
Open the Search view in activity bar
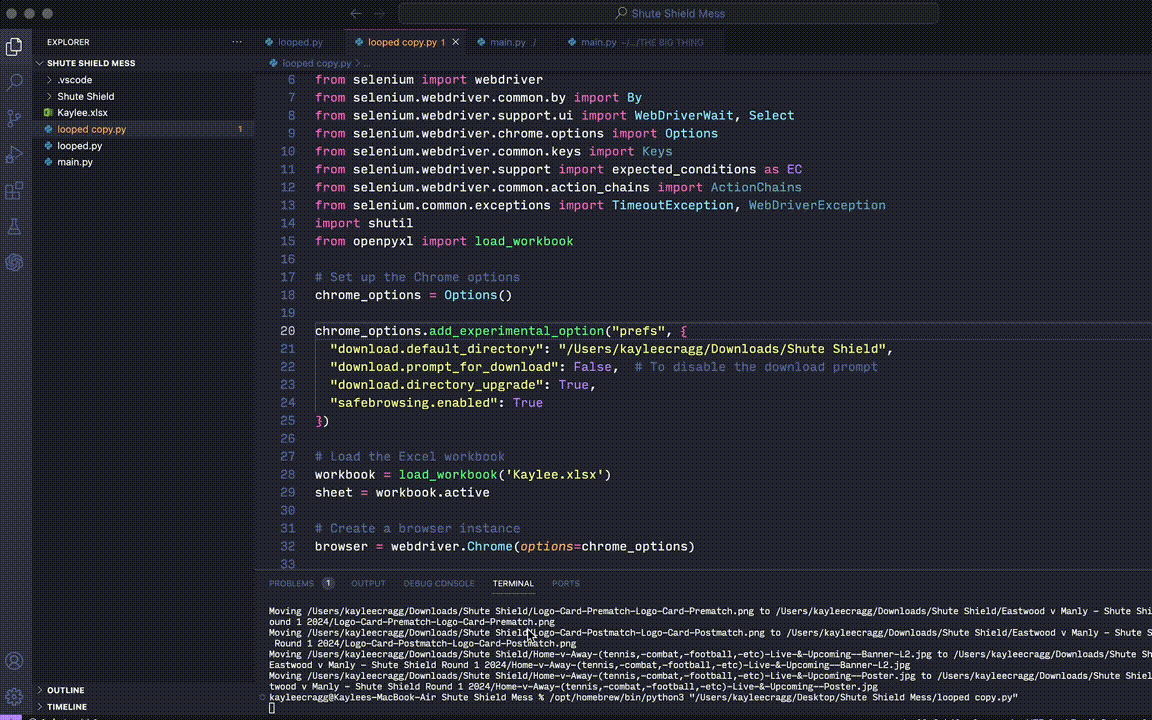(x=14, y=82)
